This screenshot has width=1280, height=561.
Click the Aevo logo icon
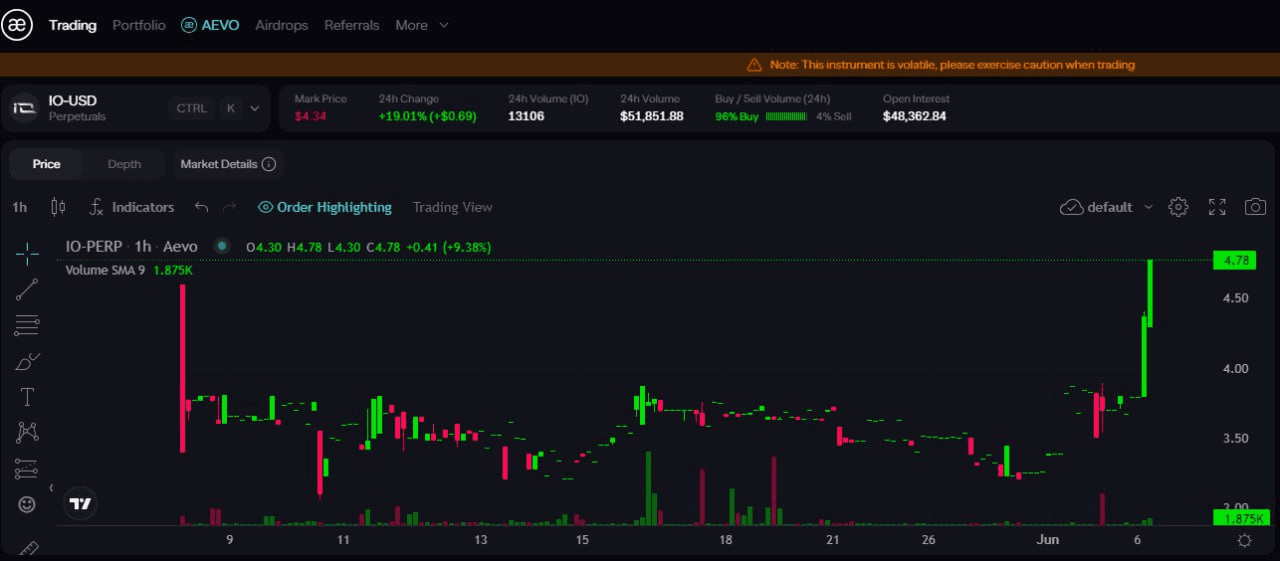point(17,25)
